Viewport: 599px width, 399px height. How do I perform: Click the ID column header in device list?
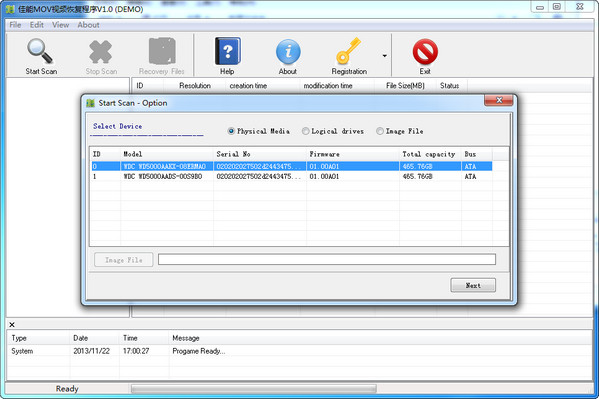(x=105, y=154)
